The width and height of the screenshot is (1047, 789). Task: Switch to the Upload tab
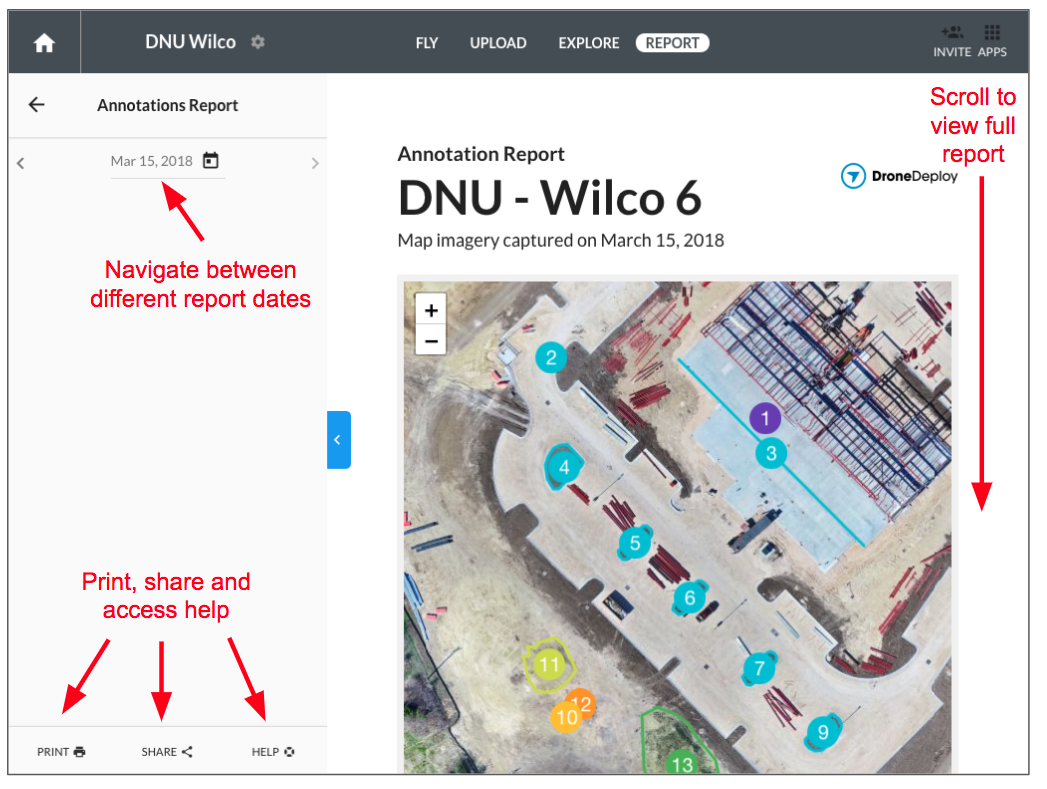498,43
